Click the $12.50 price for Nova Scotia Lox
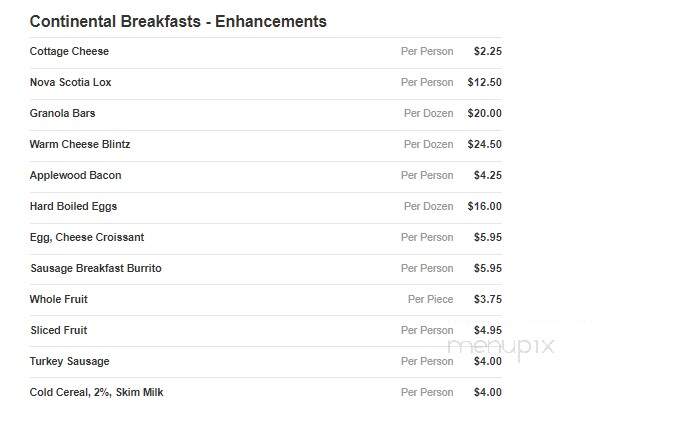The image size is (680, 429). pyautogui.click(x=484, y=82)
